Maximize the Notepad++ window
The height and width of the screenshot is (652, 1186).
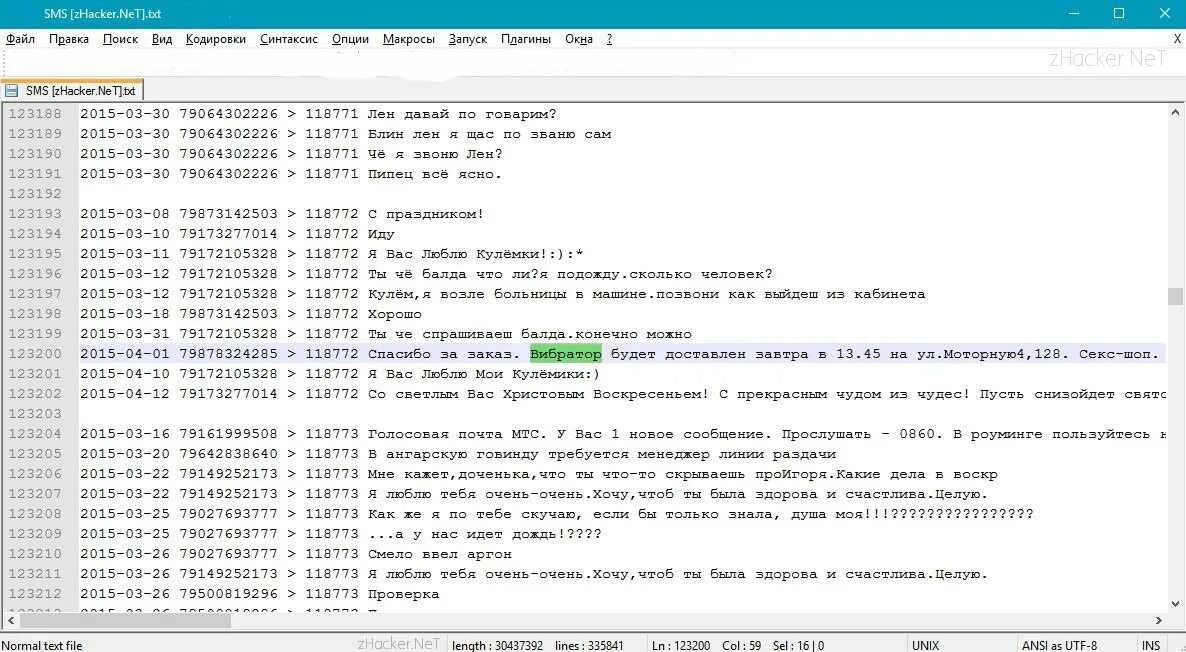pyautogui.click(x=1119, y=13)
